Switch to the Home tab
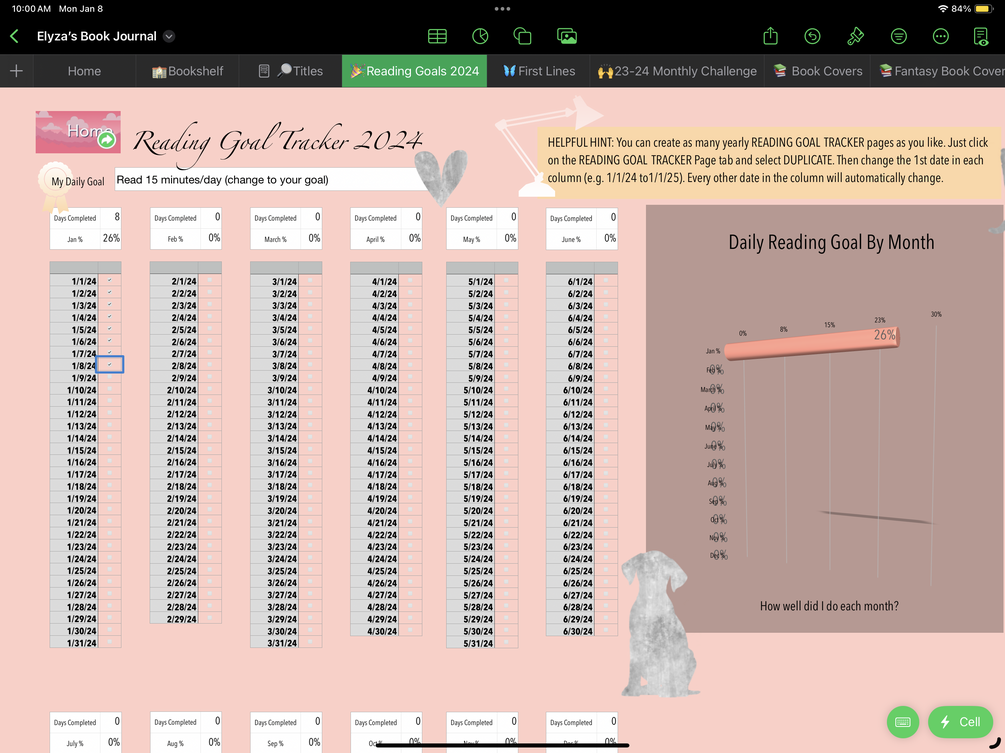Image resolution: width=1005 pixels, height=753 pixels. coord(84,71)
